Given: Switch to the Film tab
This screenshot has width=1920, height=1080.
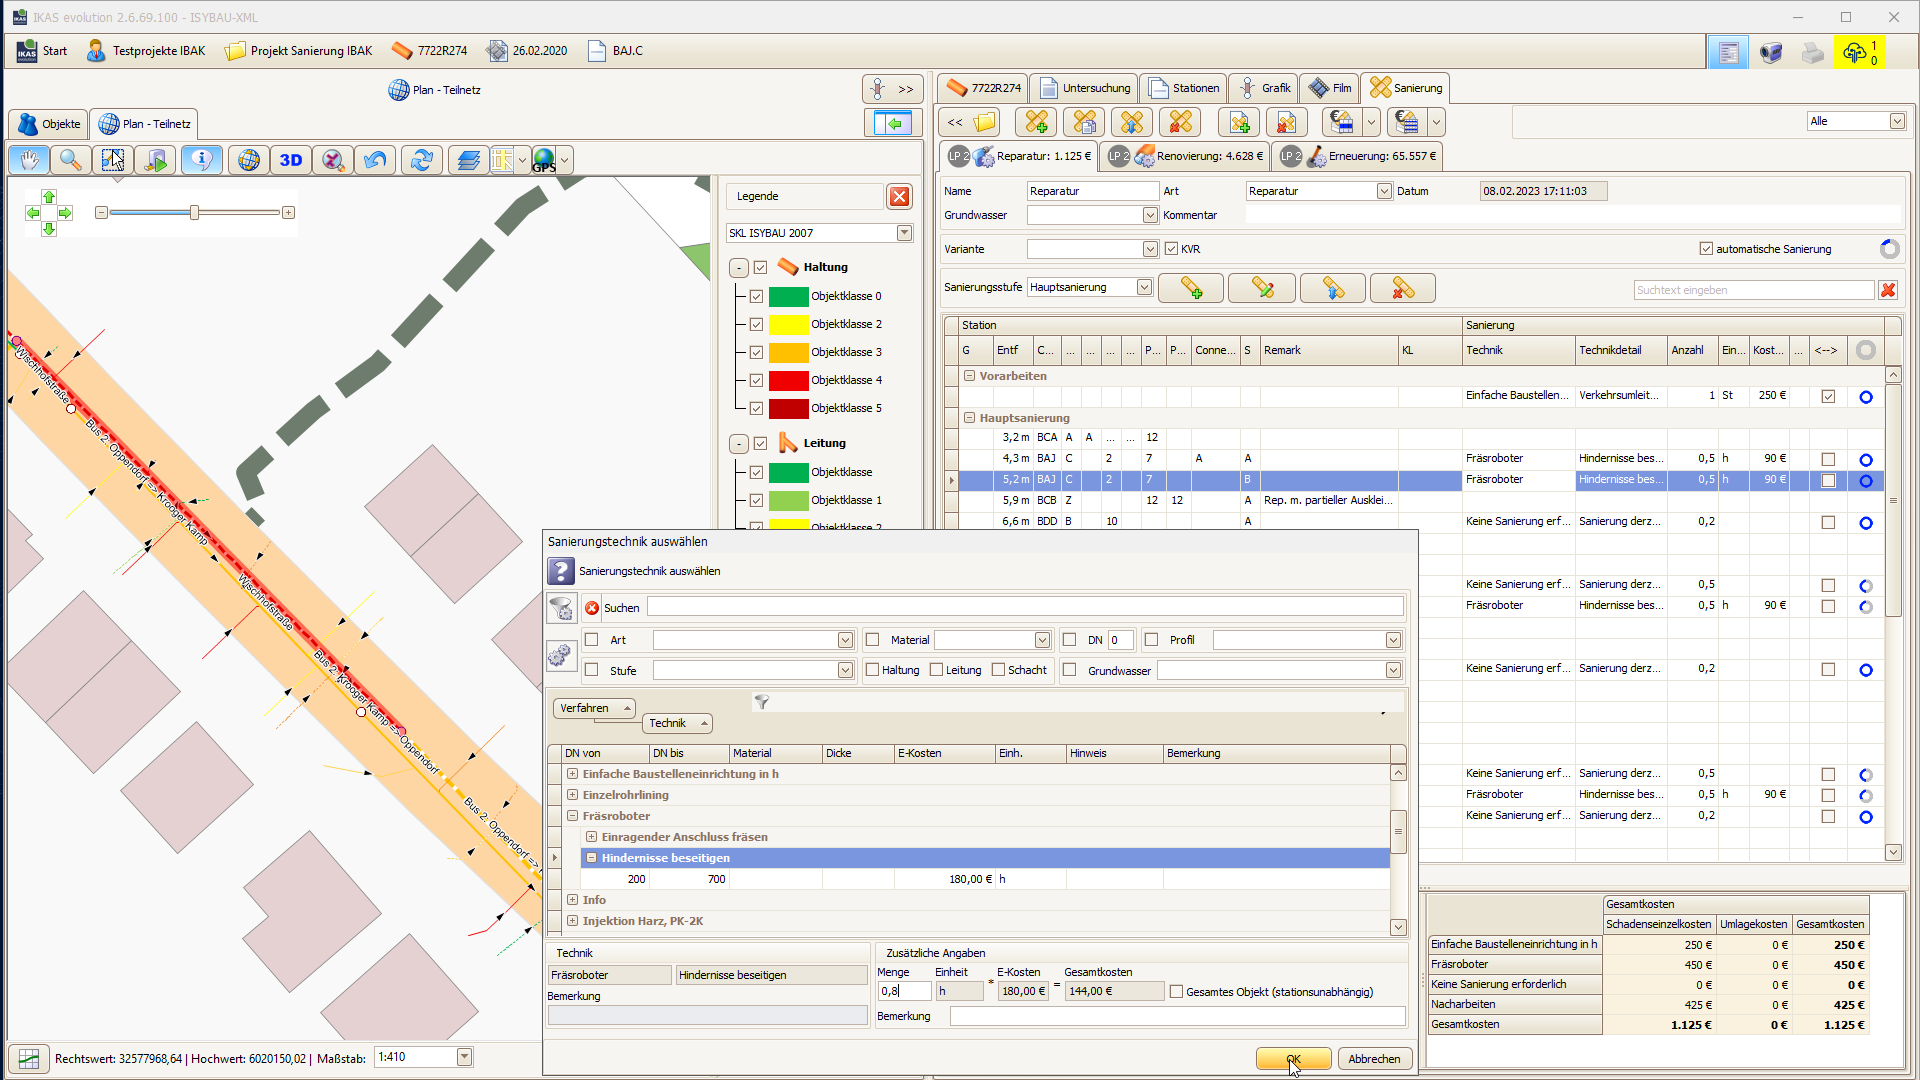Looking at the screenshot, I should click(1330, 88).
